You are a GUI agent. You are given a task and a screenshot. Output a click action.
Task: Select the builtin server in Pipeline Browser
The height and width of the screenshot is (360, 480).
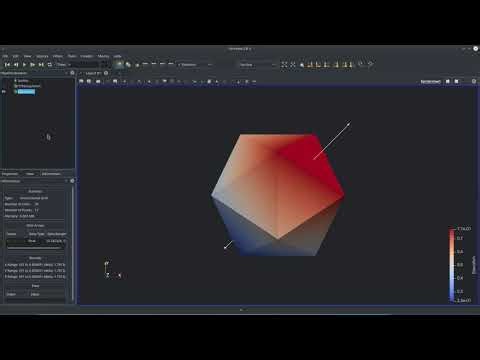22,81
